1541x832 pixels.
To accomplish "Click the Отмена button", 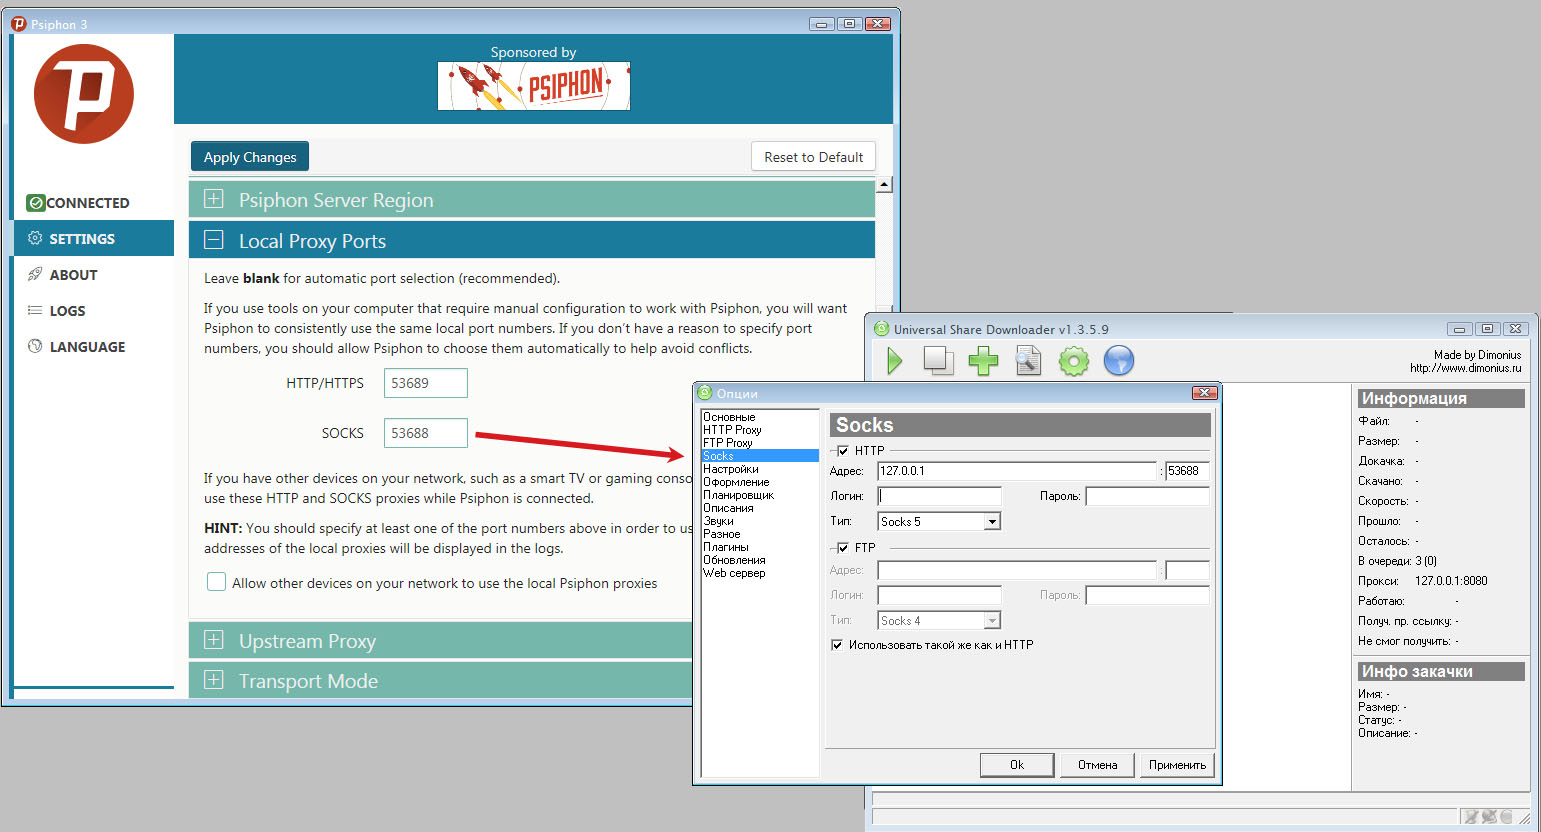I will pyautogui.click(x=1097, y=765).
